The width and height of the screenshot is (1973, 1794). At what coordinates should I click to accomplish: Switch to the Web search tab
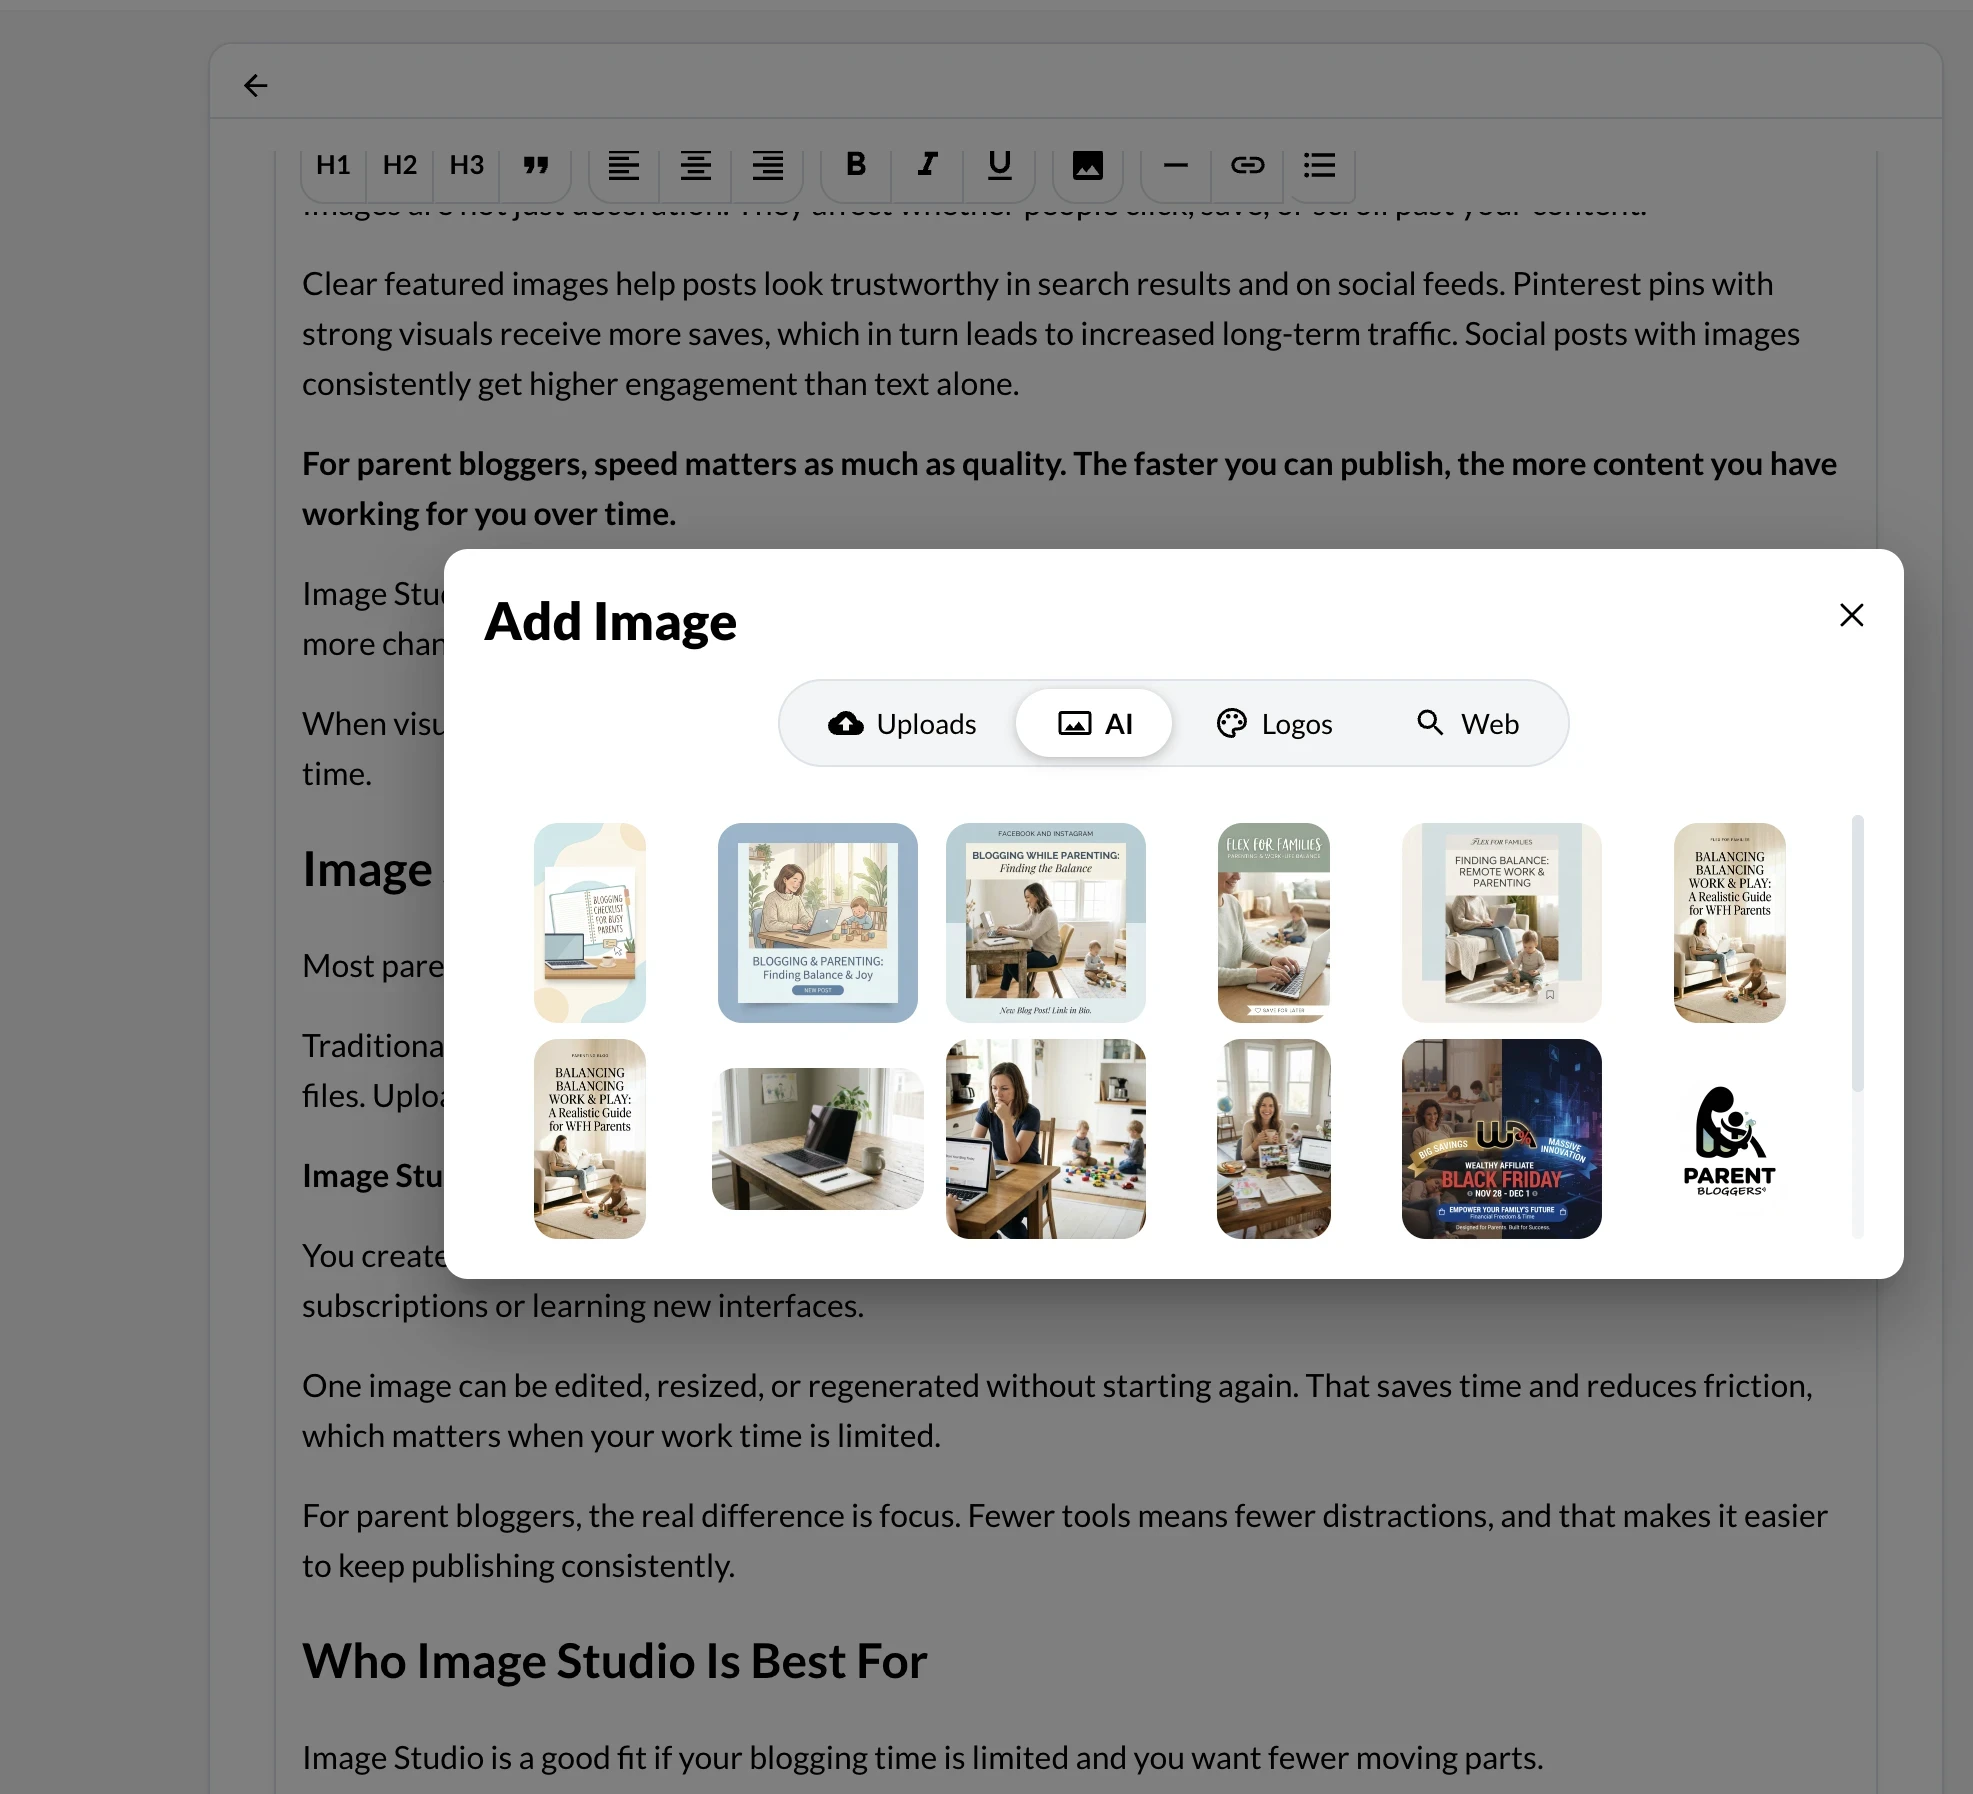tap(1468, 723)
